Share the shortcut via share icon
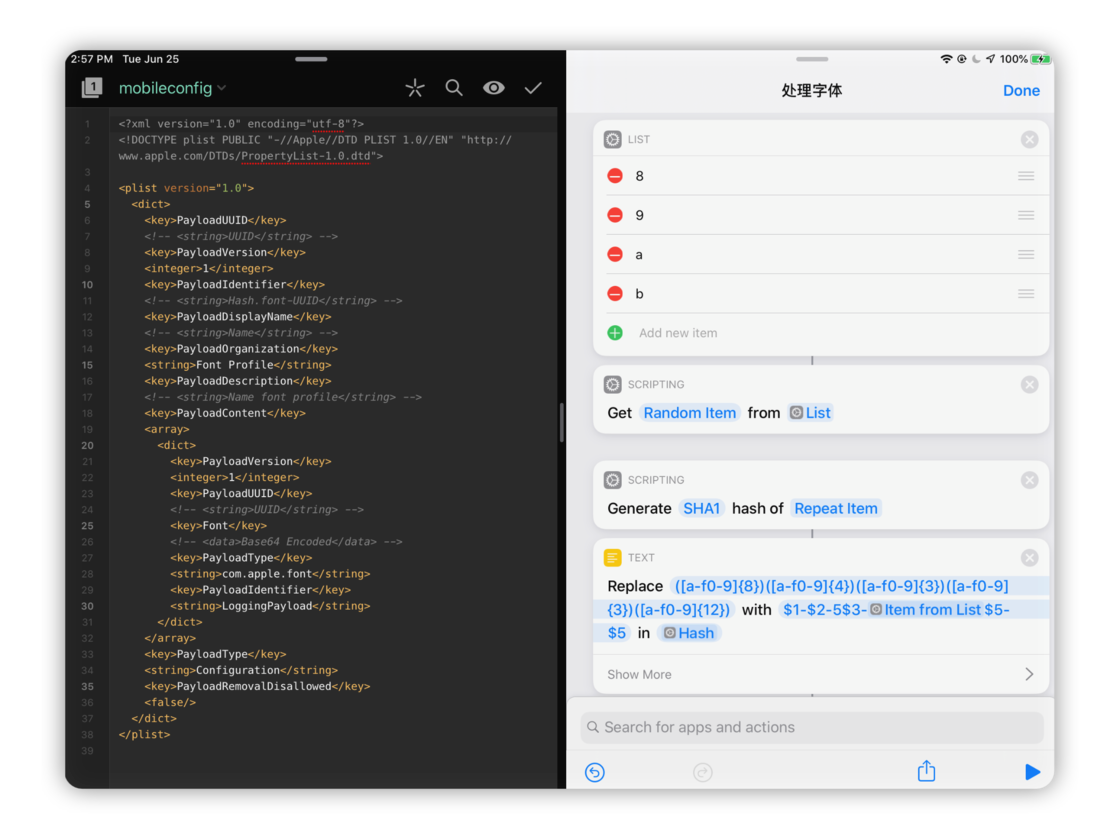1120x840 pixels. [x=926, y=771]
